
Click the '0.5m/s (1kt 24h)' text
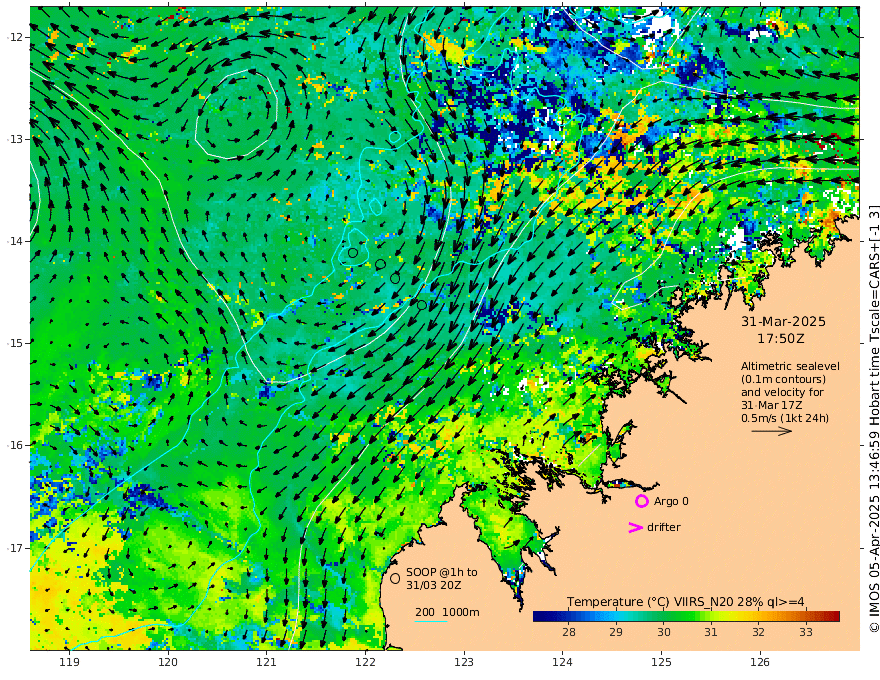click(x=785, y=418)
